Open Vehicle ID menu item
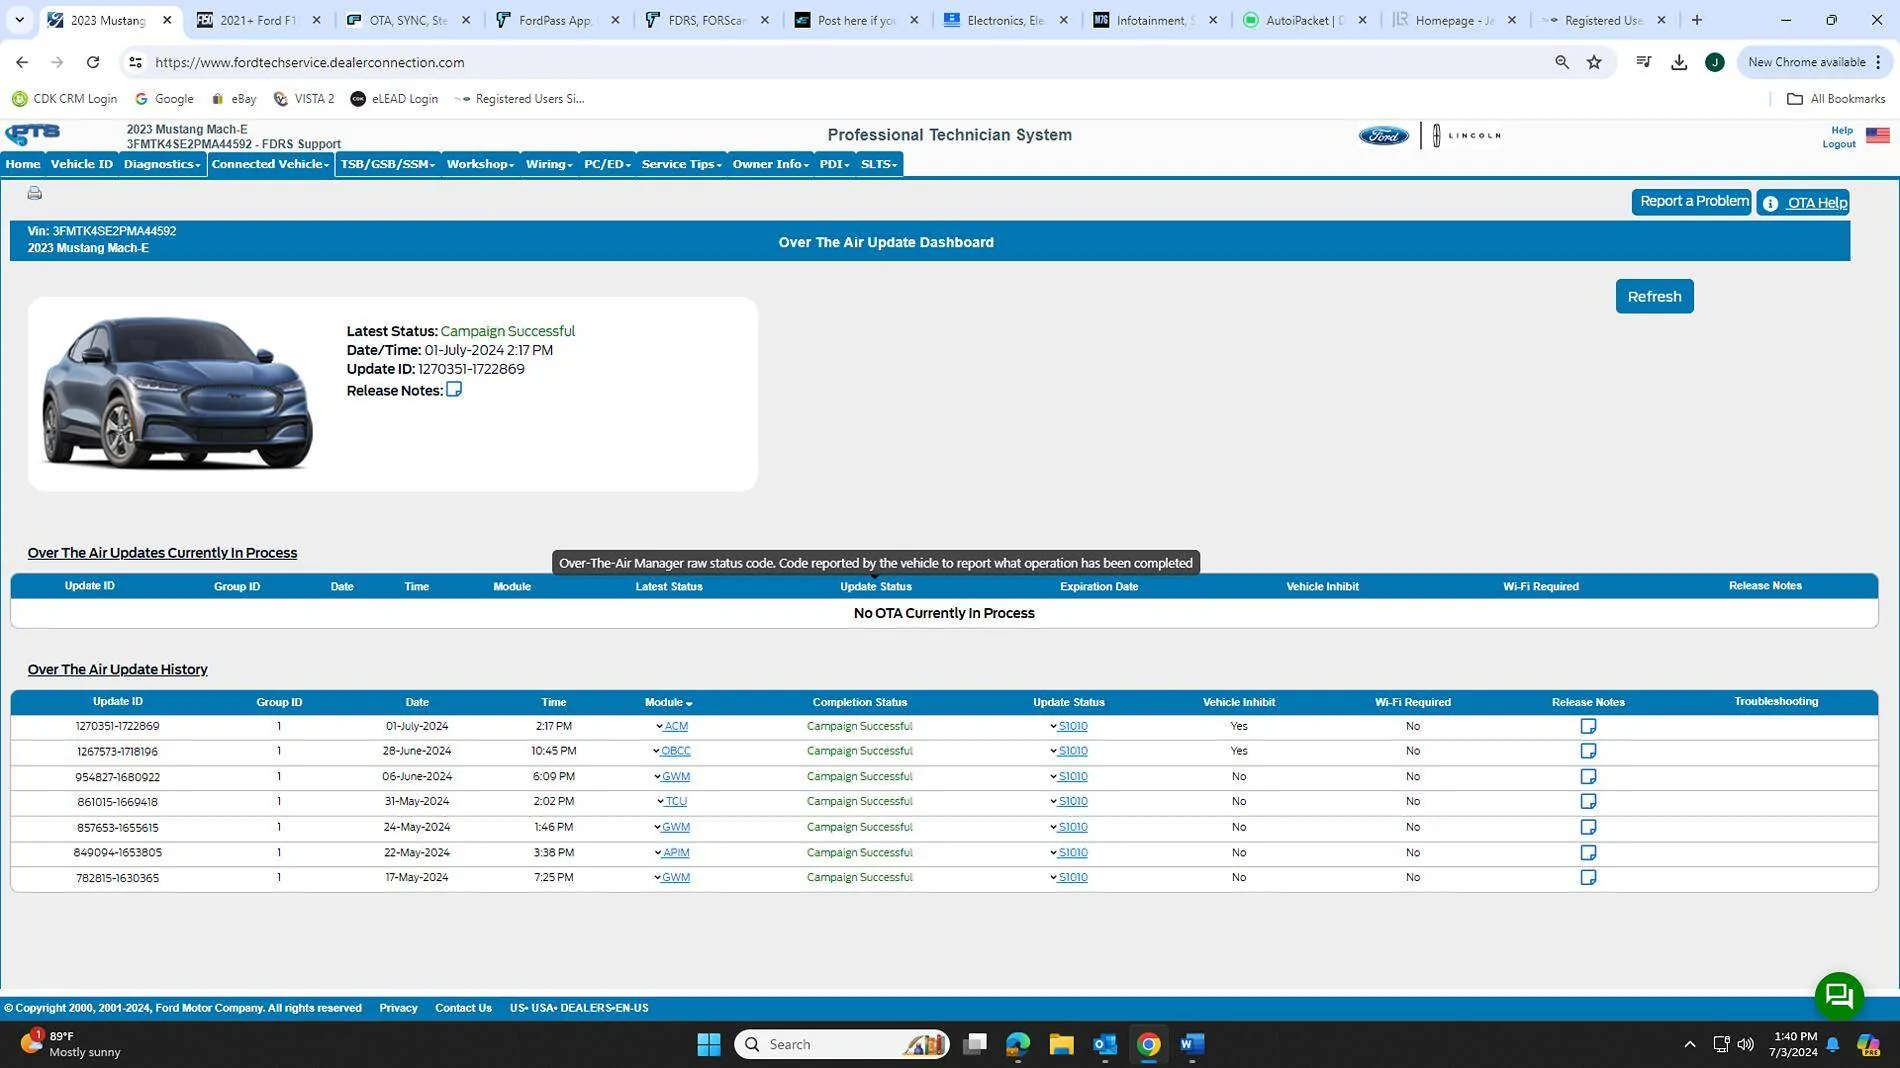1900x1068 pixels. pos(82,164)
